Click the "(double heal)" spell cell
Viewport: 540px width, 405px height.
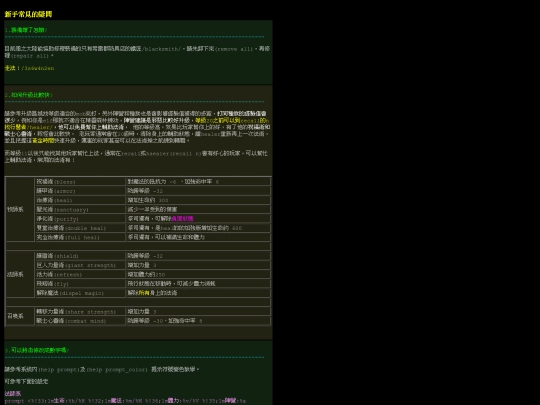80,228
